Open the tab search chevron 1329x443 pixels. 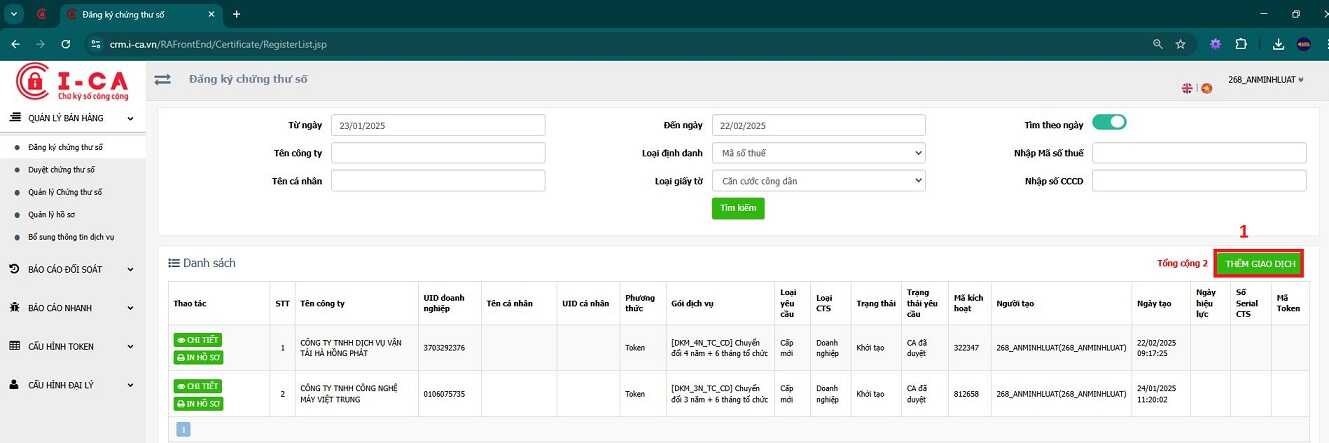click(x=14, y=14)
